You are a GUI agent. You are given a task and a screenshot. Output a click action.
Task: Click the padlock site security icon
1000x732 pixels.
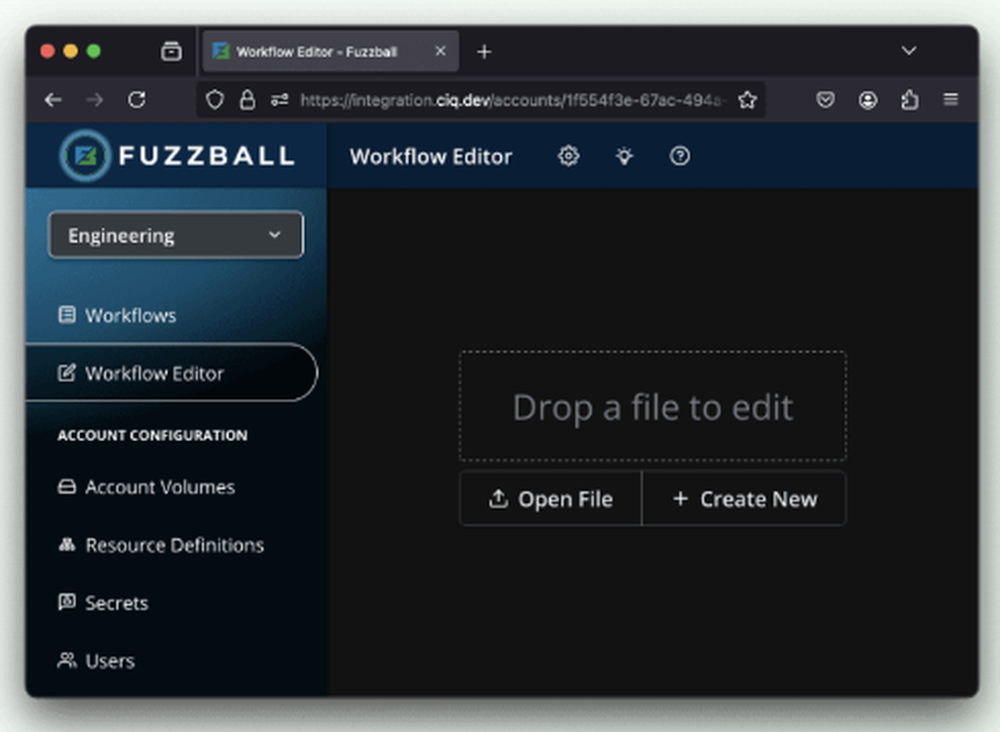pyautogui.click(x=247, y=100)
